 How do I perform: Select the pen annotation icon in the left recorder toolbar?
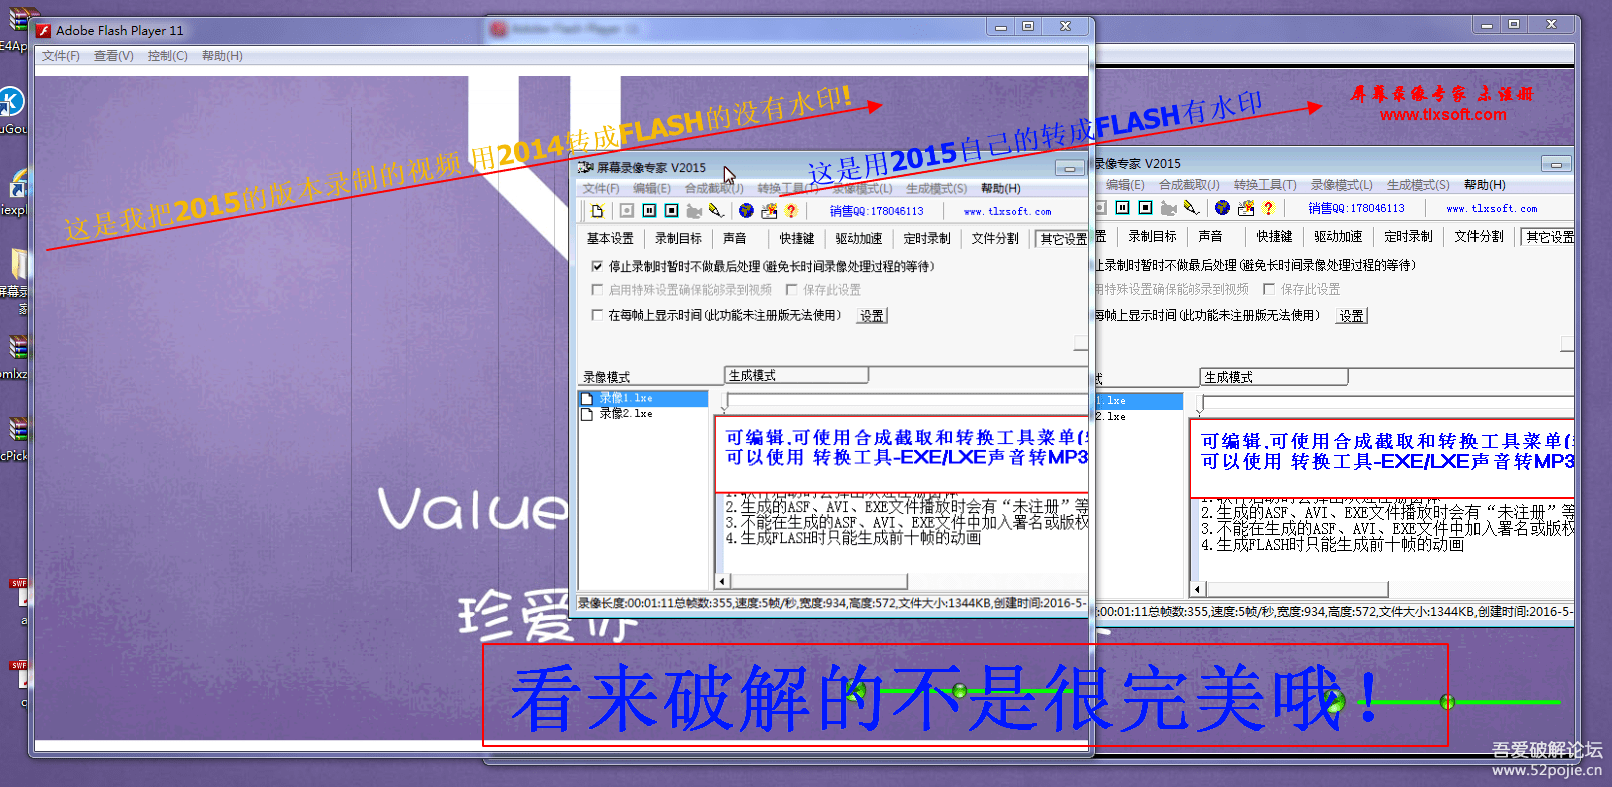coord(716,211)
